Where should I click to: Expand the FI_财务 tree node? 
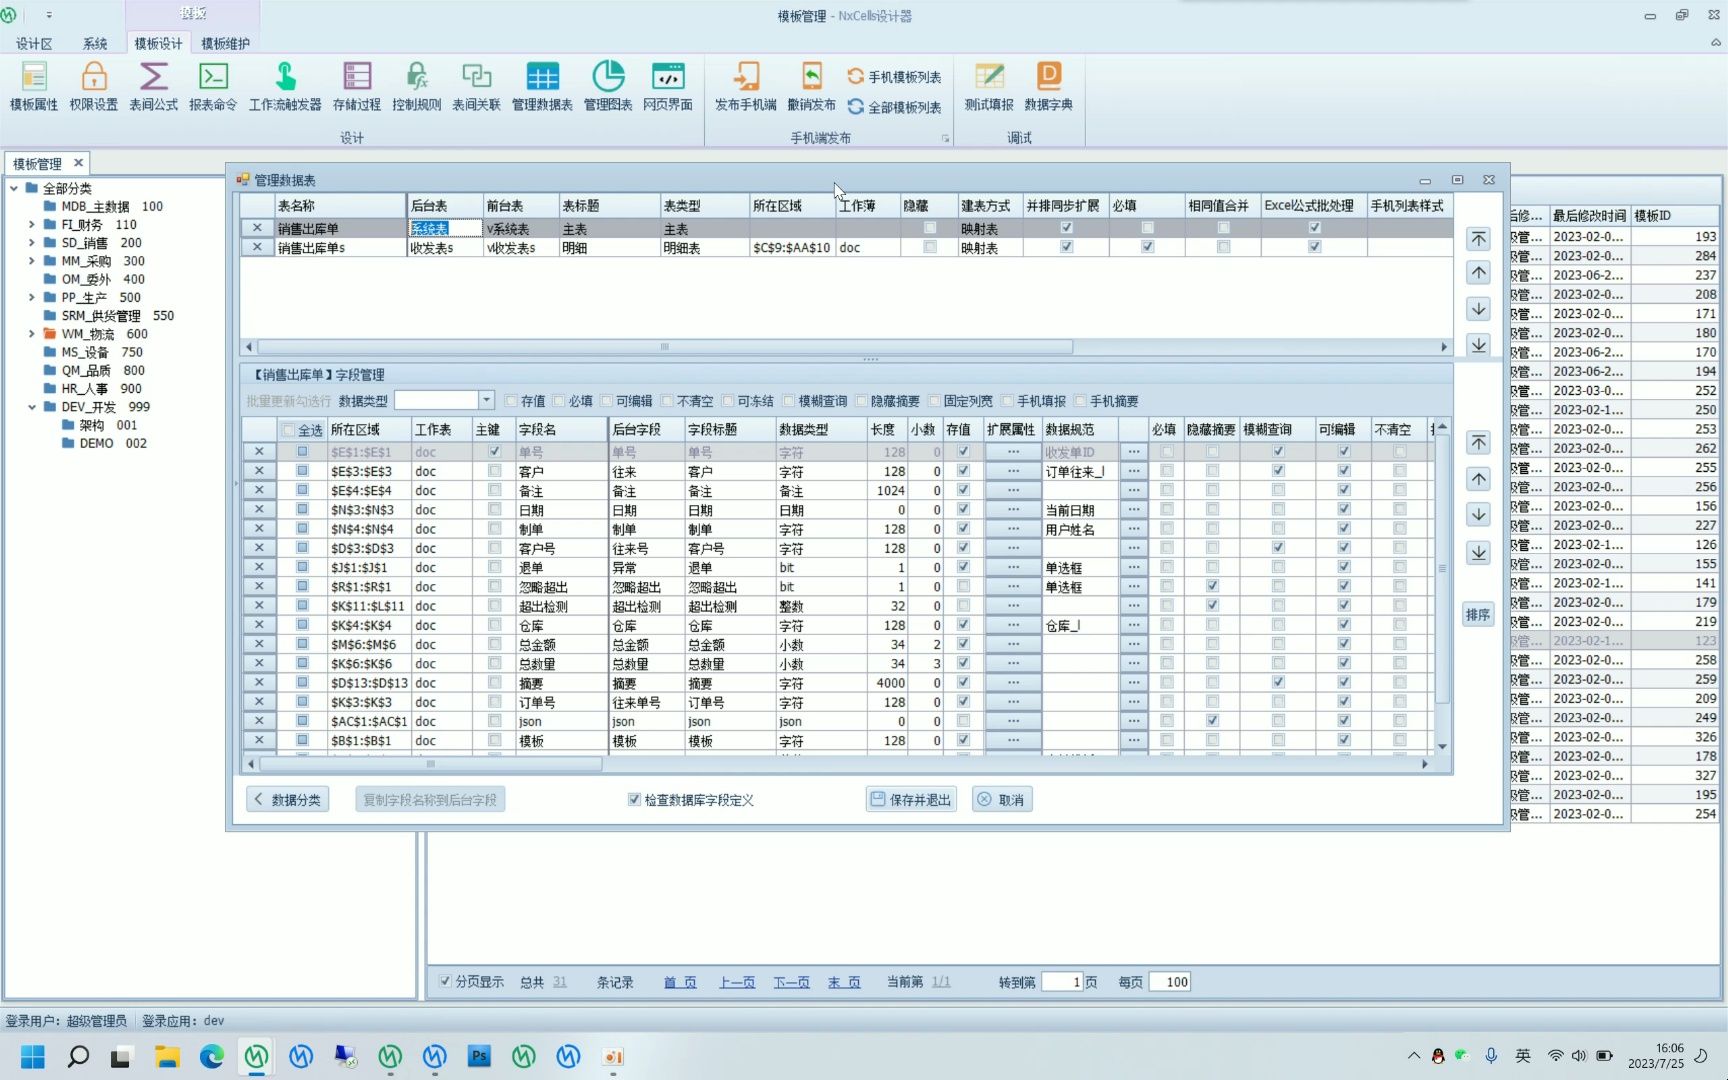(32, 225)
